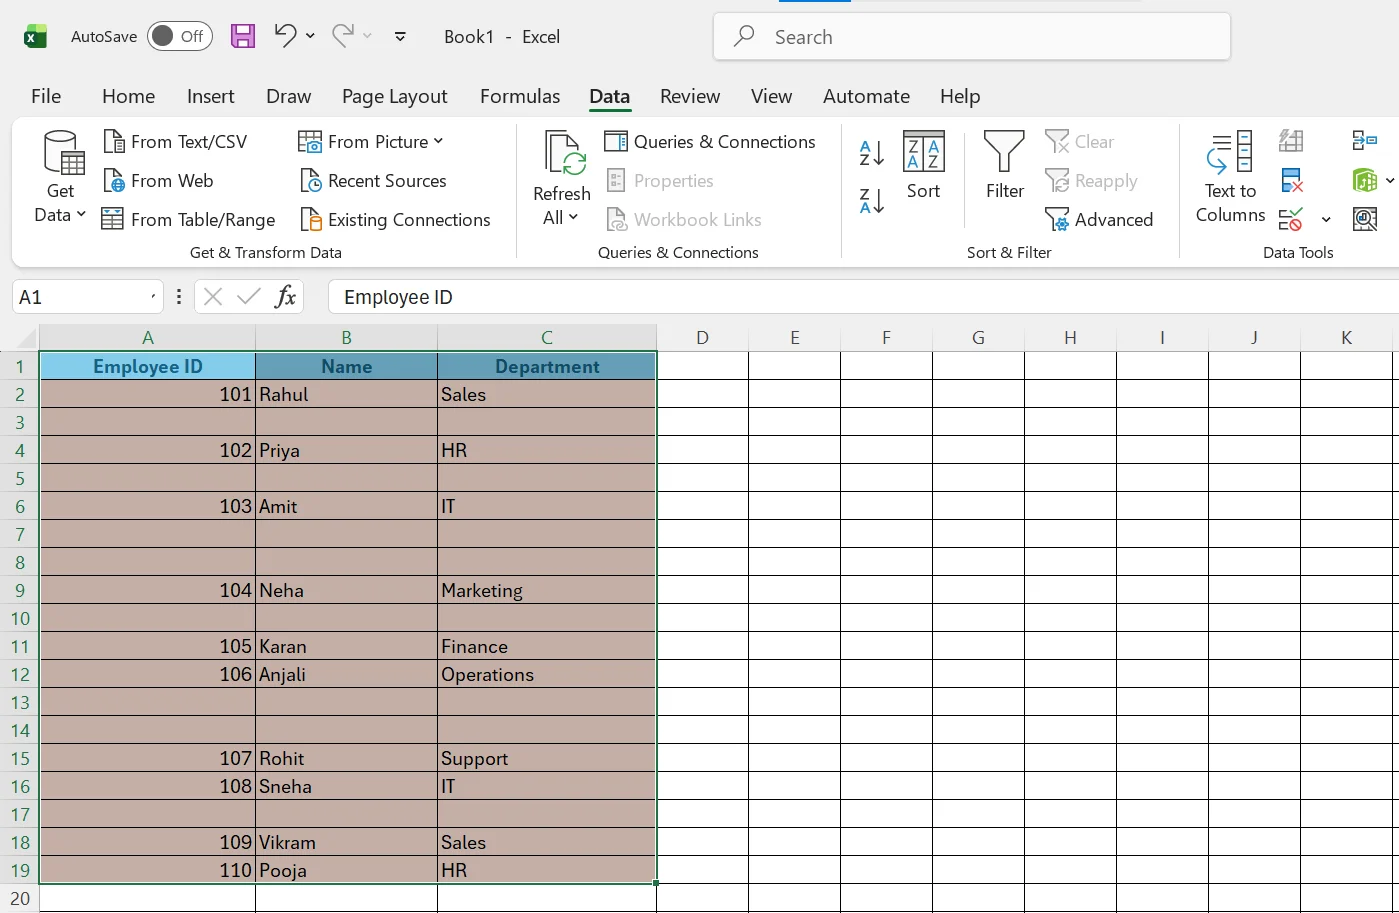
Task: Click the formula bar cancel X
Action: (213, 297)
